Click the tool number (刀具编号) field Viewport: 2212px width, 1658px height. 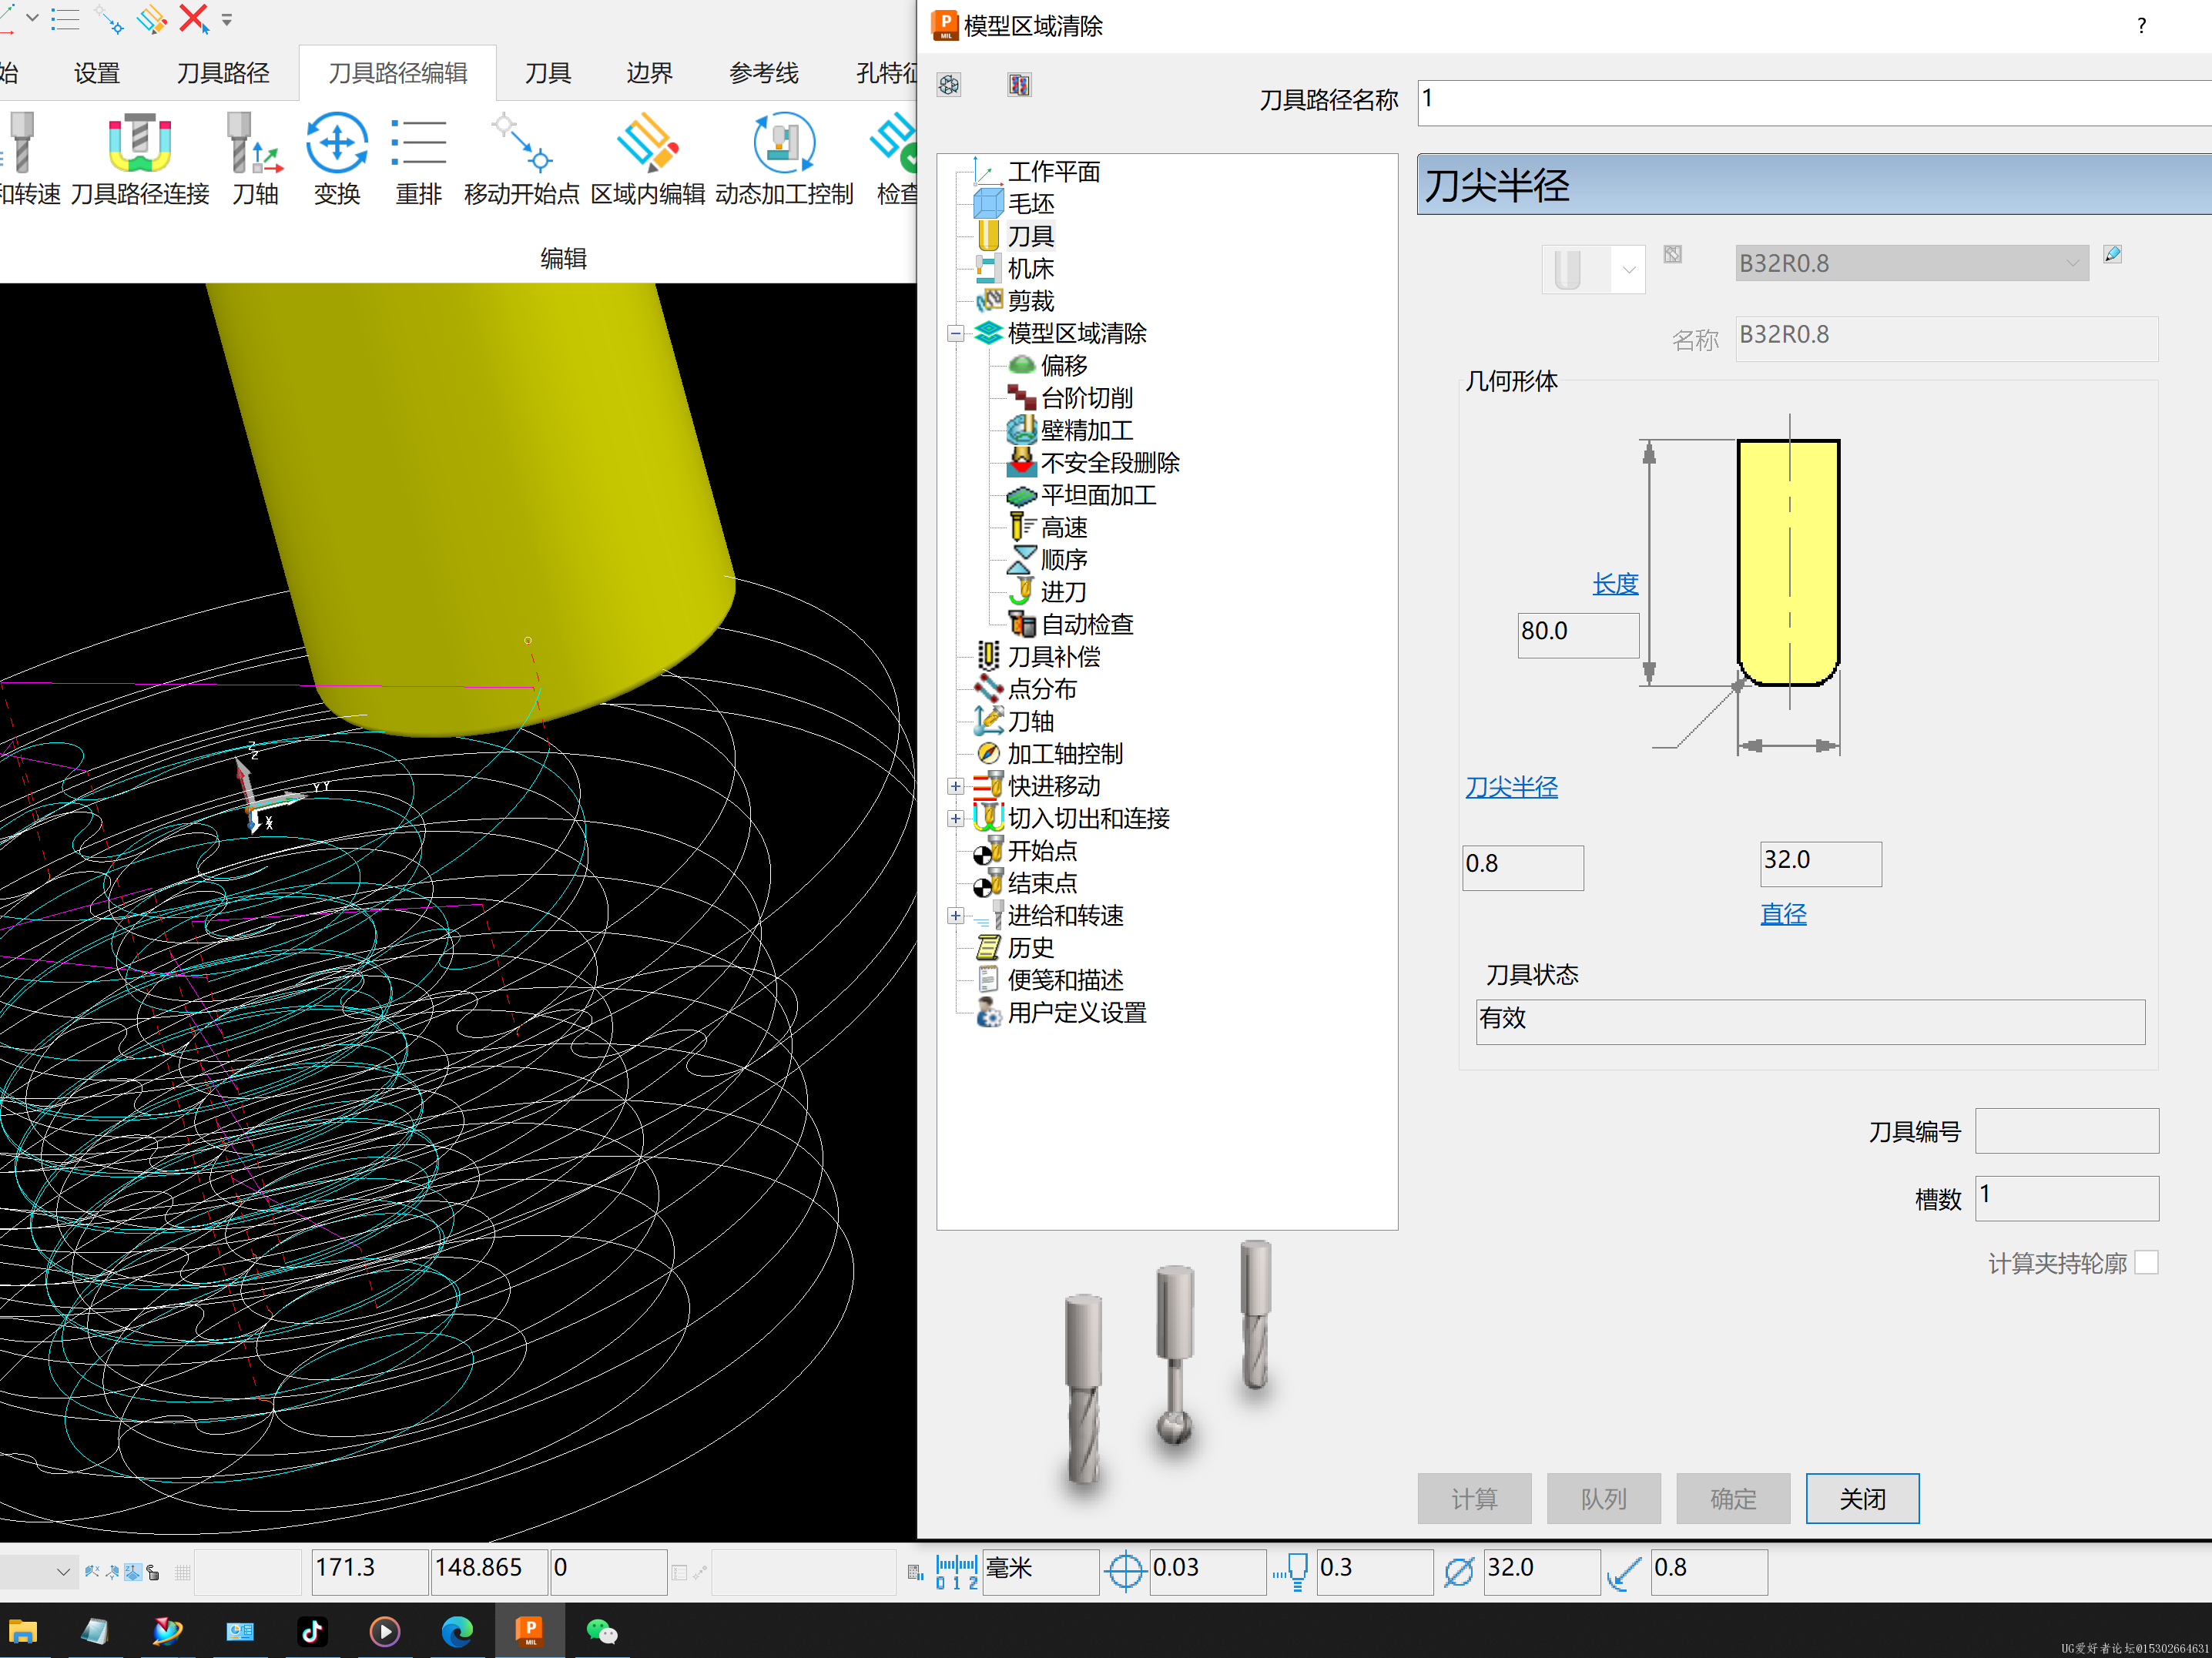[x=2067, y=1131]
